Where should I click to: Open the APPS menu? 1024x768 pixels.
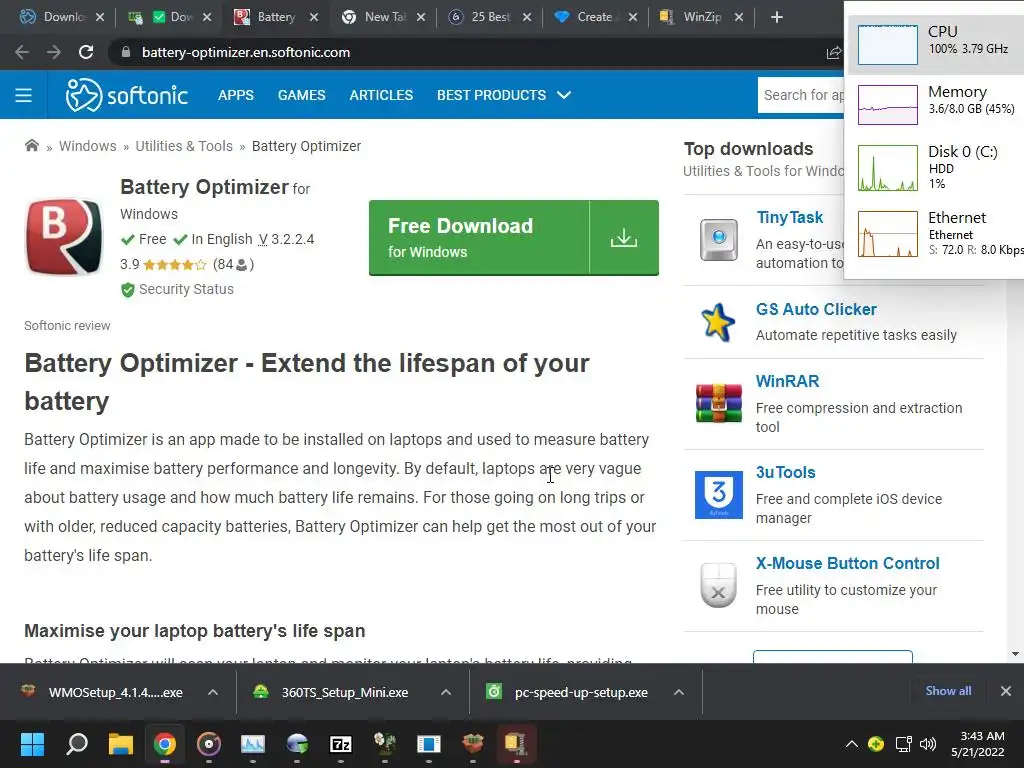[236, 95]
